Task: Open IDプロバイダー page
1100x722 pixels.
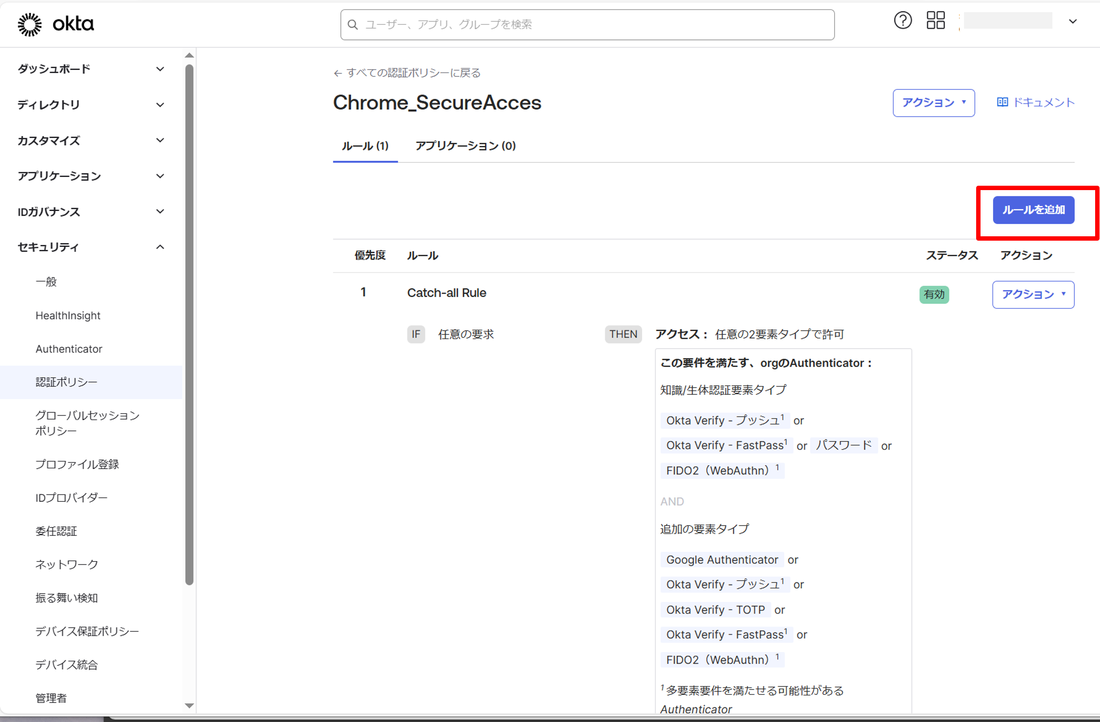Action: coord(72,498)
